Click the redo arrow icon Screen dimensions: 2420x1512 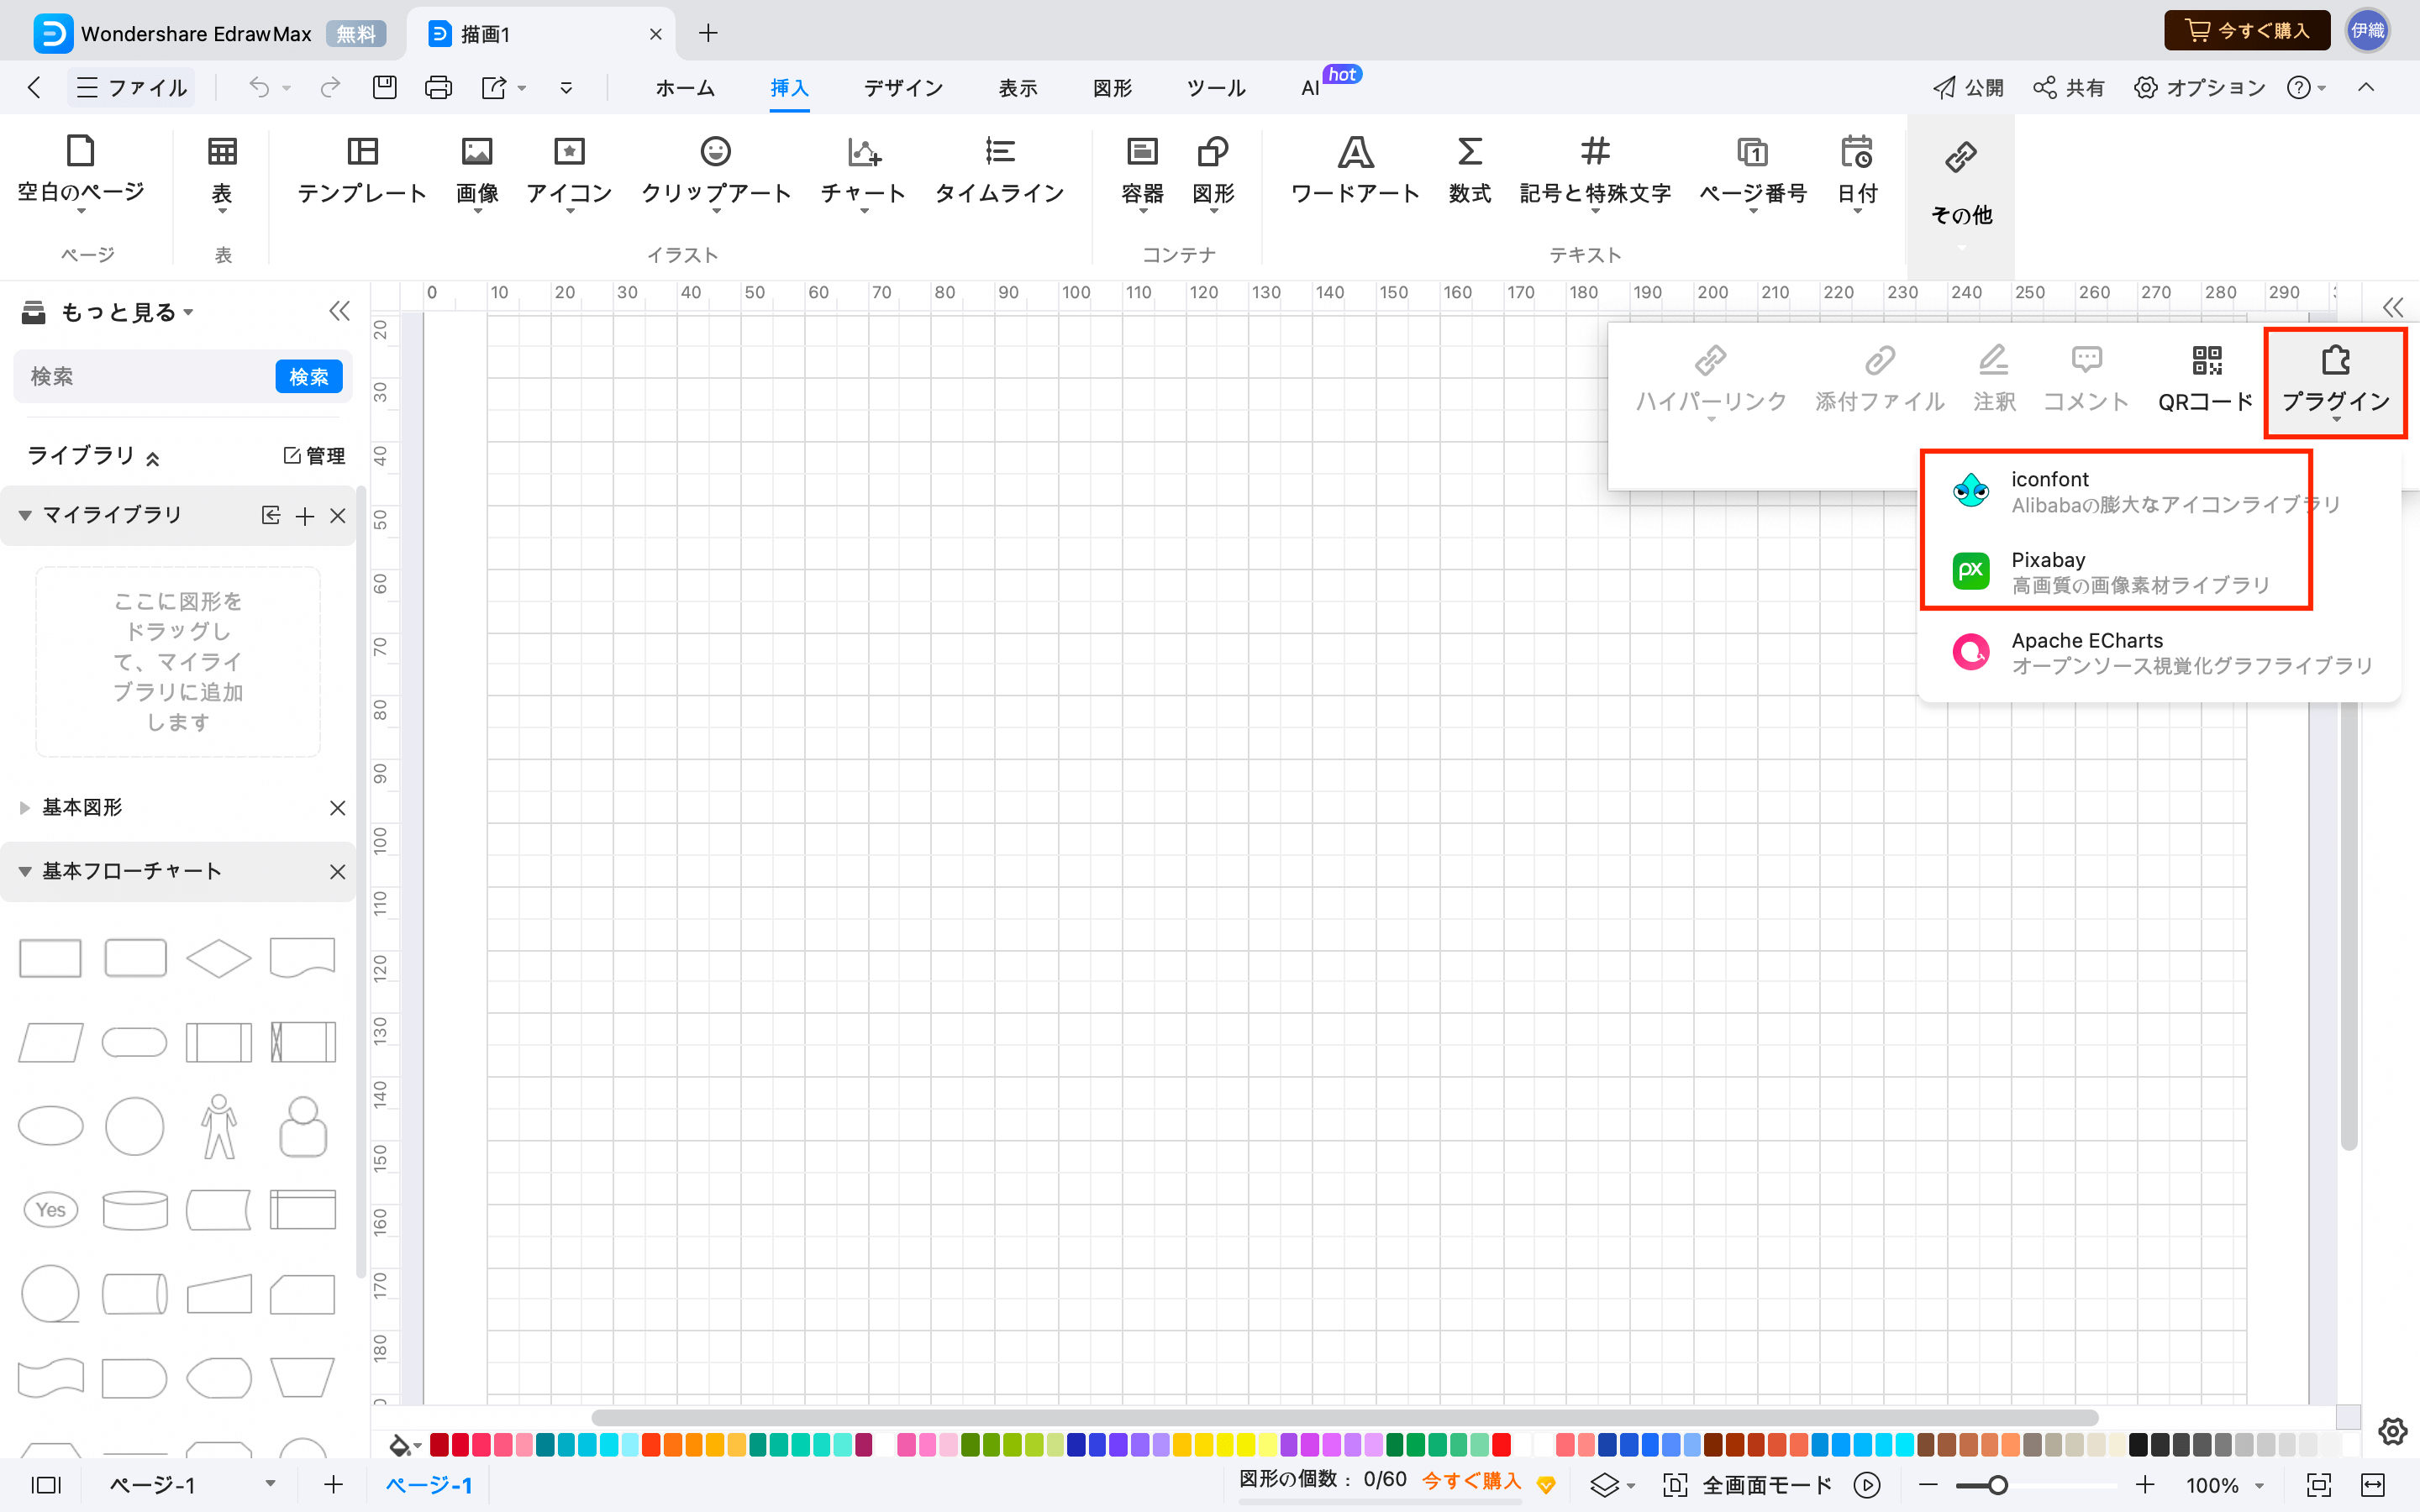pos(330,88)
